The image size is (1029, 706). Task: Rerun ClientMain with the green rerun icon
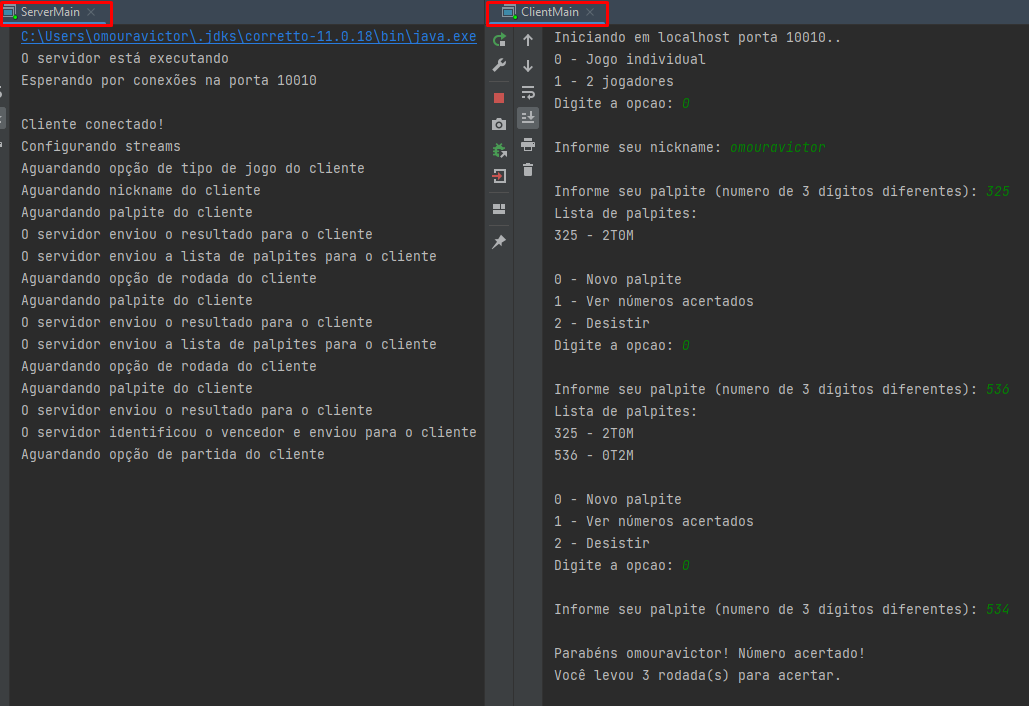click(499, 40)
